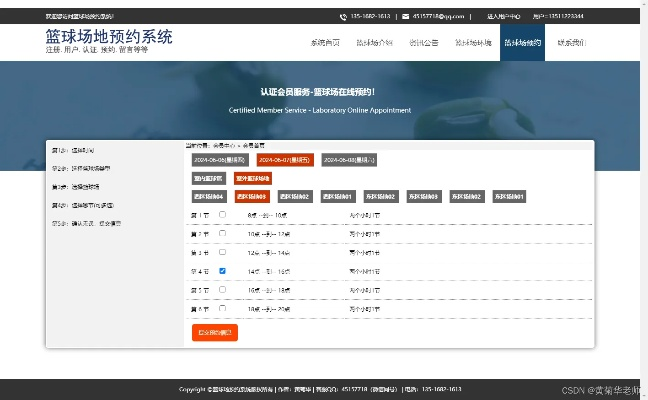
Task: Tick the session 6 checkbox (18–20点)
Action: [x=222, y=309]
